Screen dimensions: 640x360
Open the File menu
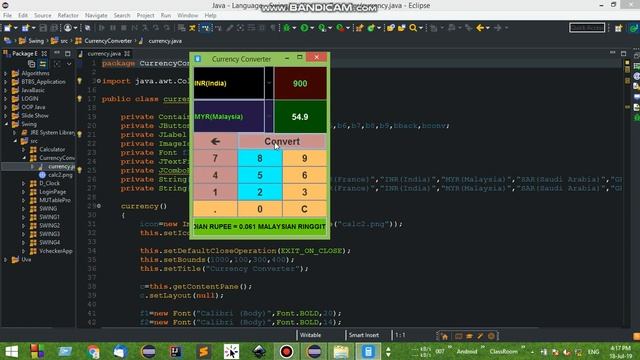[x=7, y=16]
